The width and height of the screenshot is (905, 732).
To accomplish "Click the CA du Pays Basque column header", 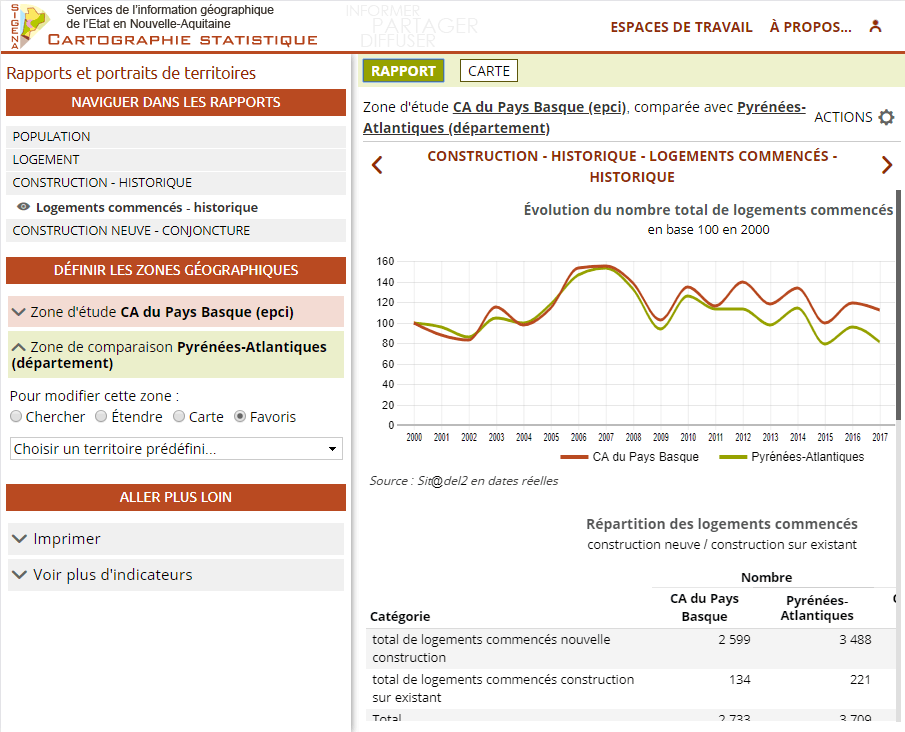I will pyautogui.click(x=704, y=607).
